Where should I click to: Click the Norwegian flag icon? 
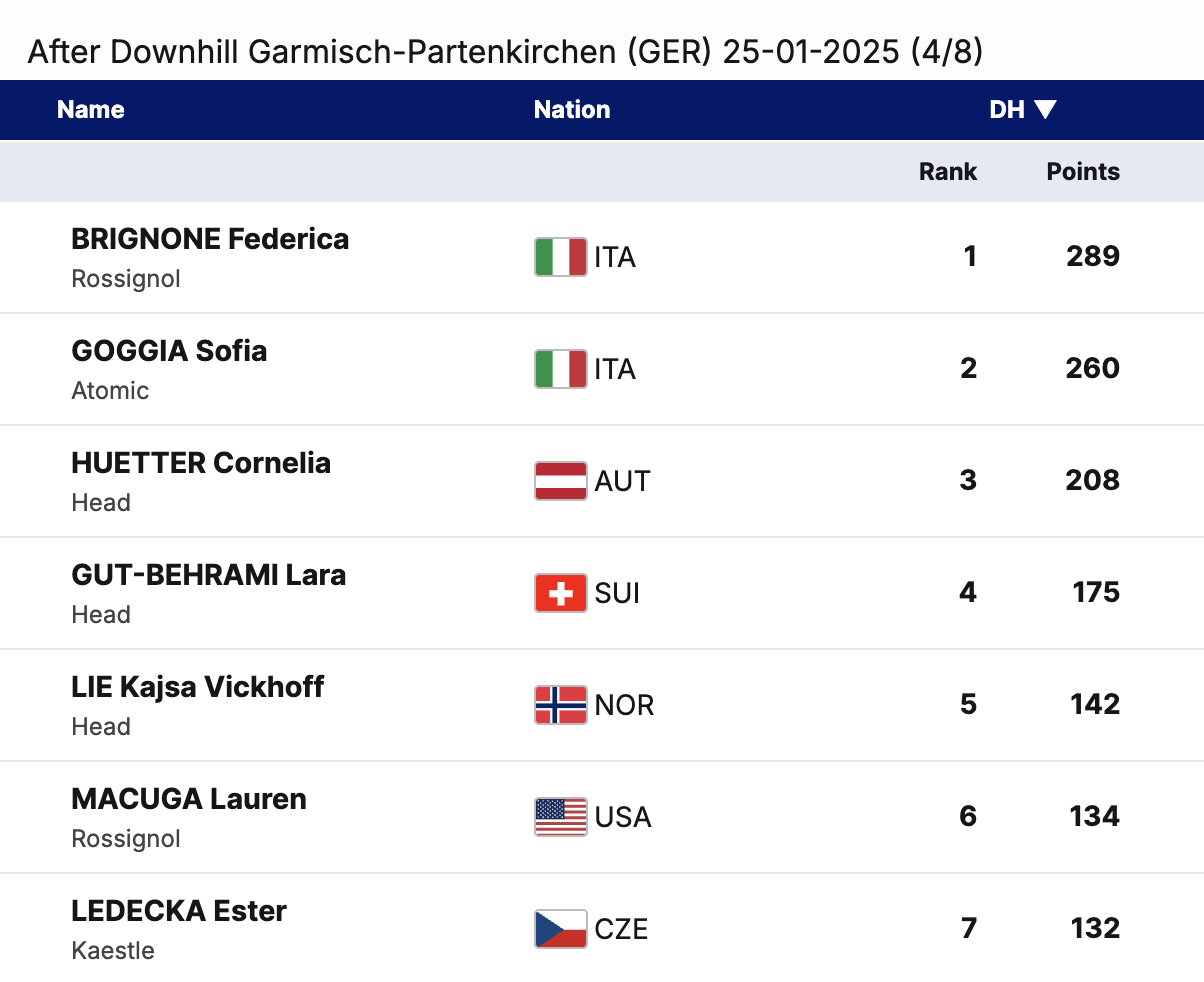pos(561,705)
